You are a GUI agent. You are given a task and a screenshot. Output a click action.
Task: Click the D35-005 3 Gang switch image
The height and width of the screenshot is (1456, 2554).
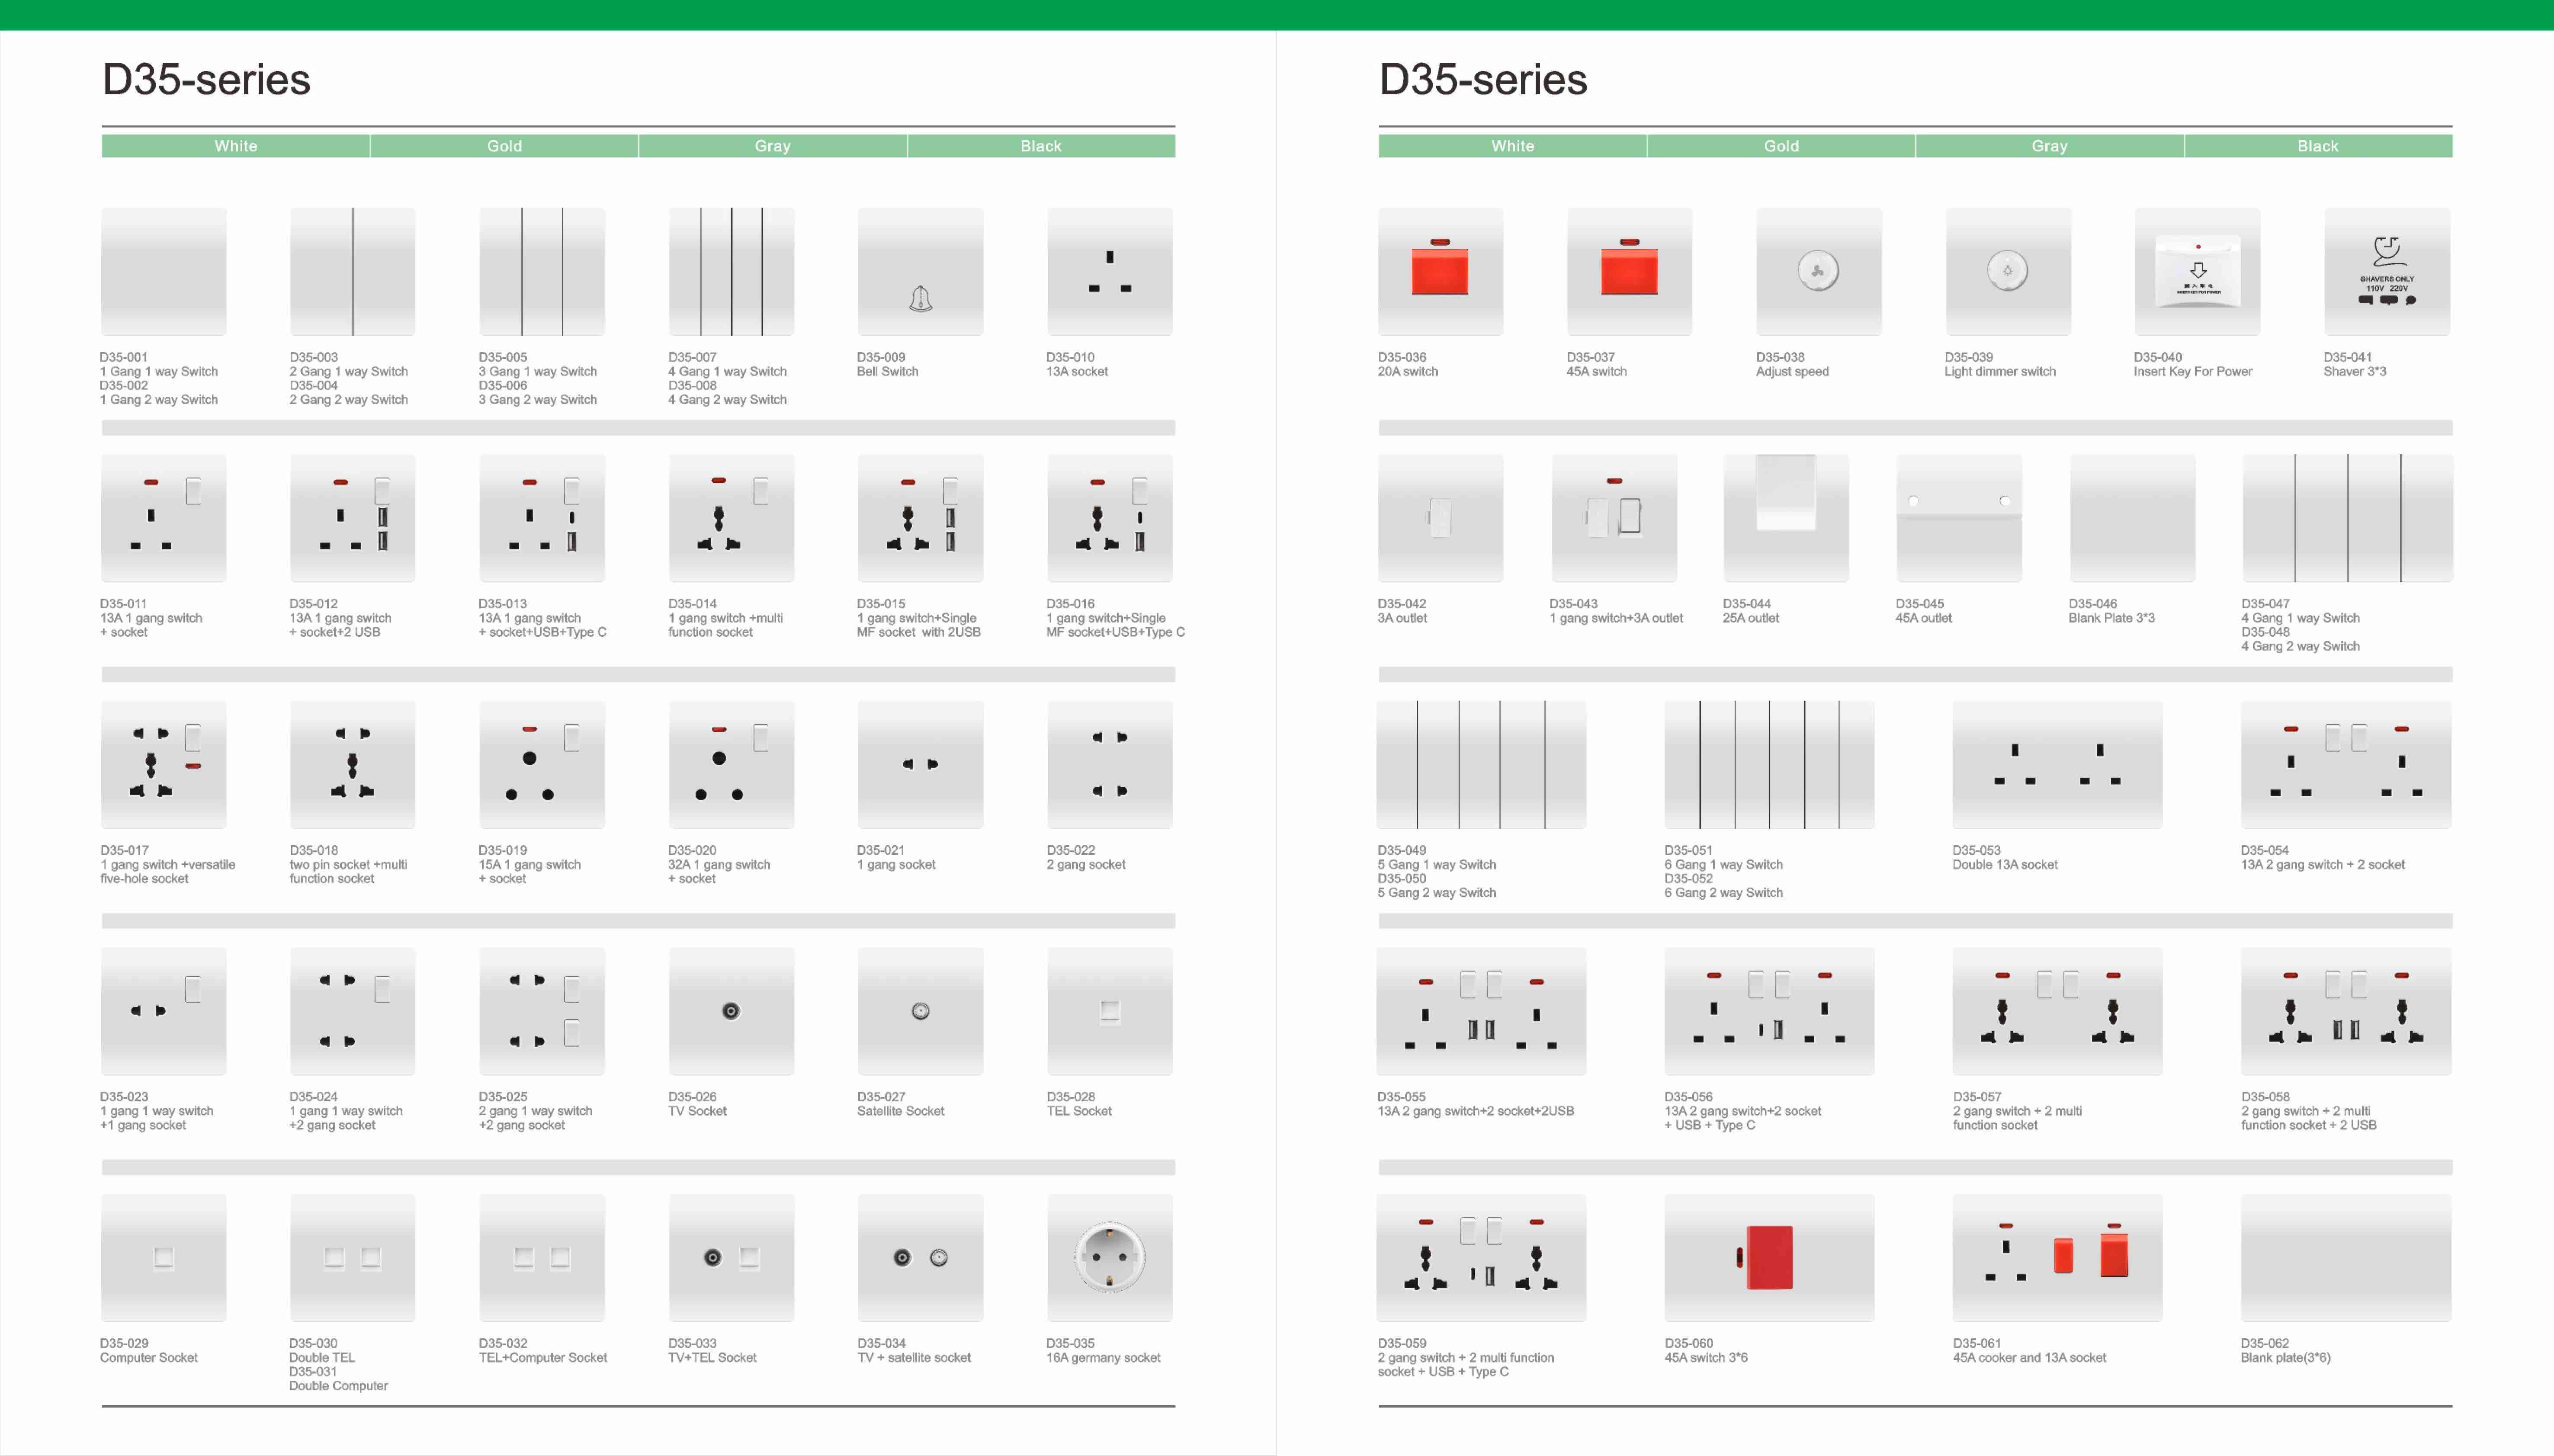coord(541,271)
